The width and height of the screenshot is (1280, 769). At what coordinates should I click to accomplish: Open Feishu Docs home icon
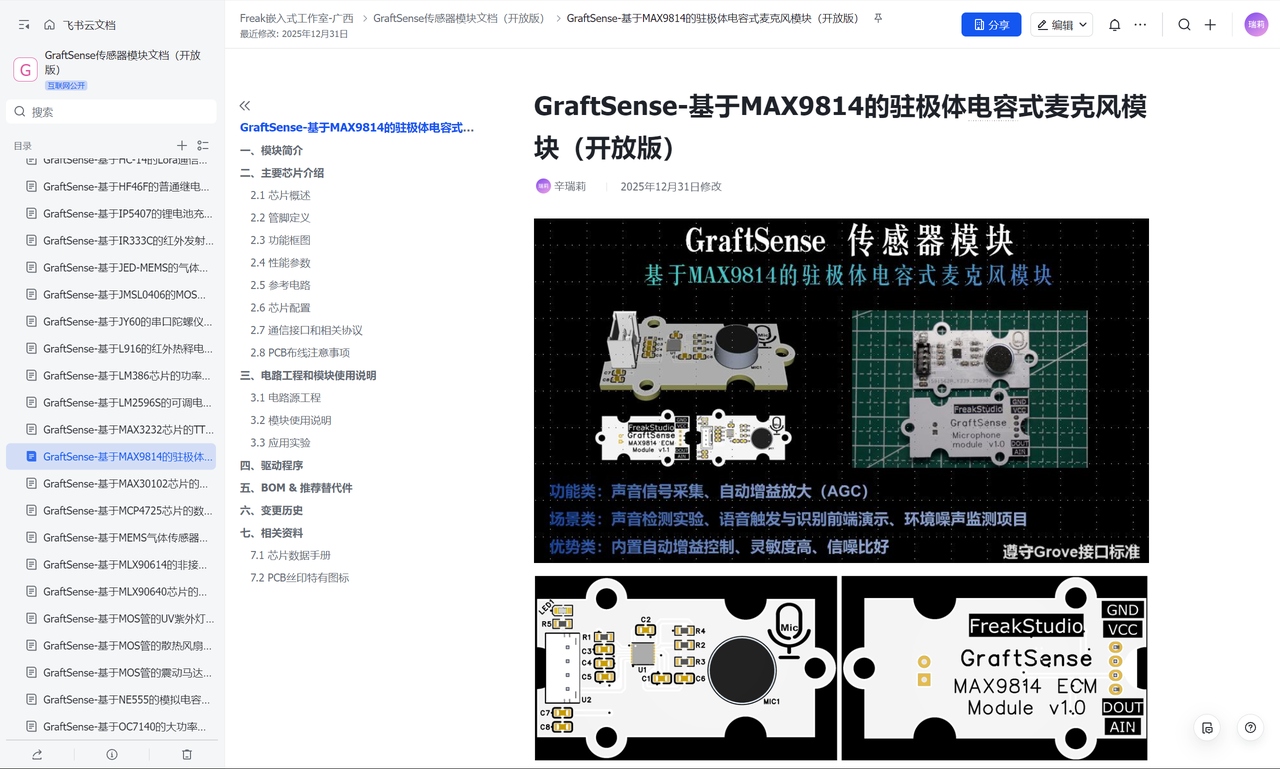[x=49, y=25]
